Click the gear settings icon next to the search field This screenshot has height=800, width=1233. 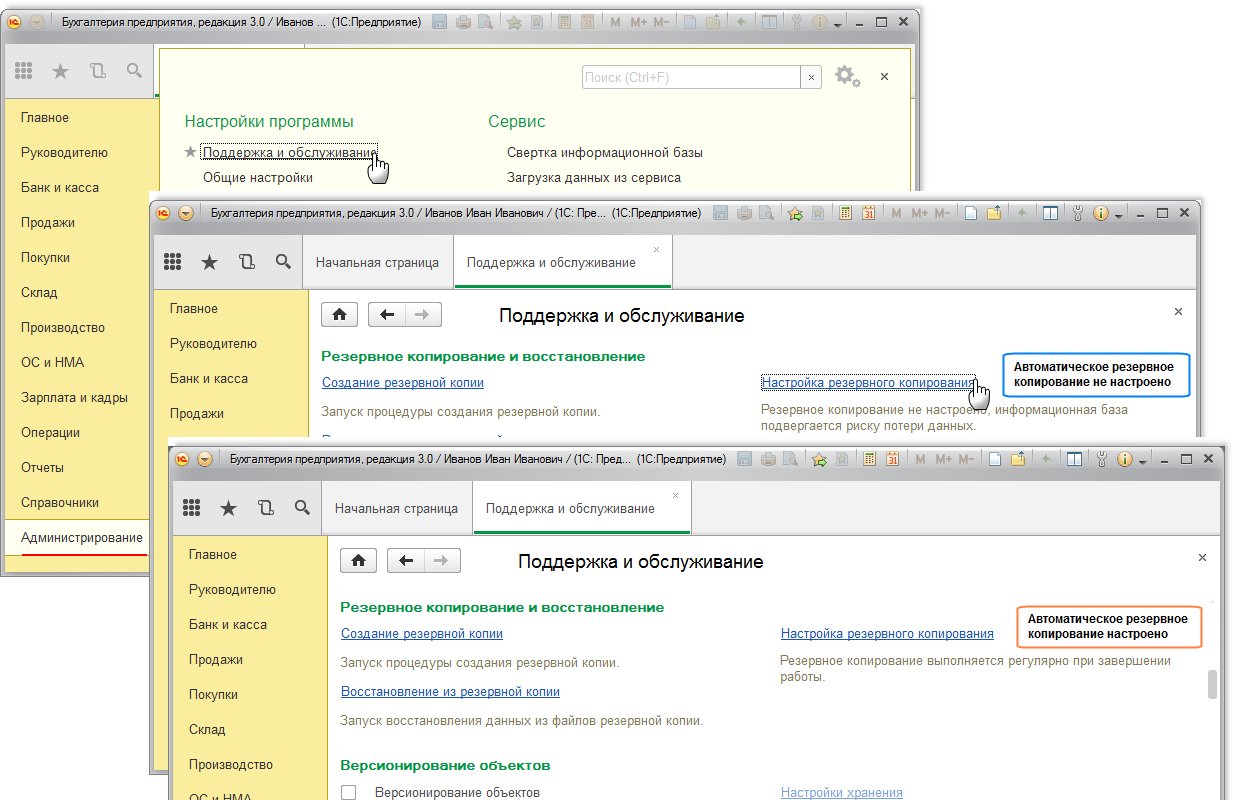tap(846, 76)
